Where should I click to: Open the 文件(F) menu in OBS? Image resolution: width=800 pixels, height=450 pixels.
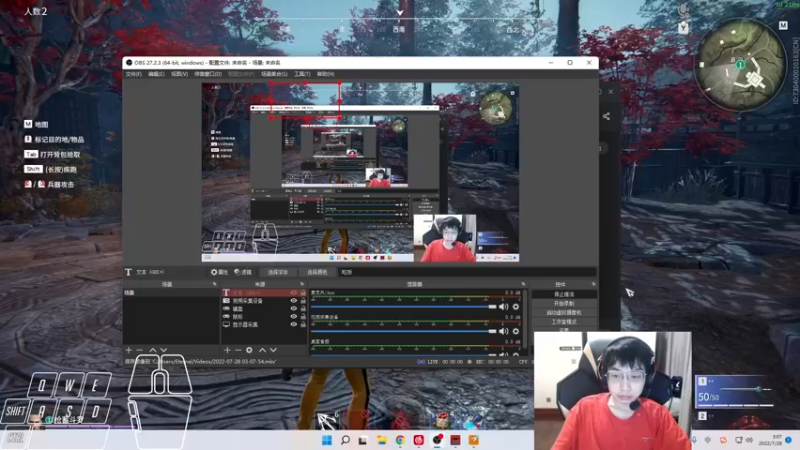point(133,74)
